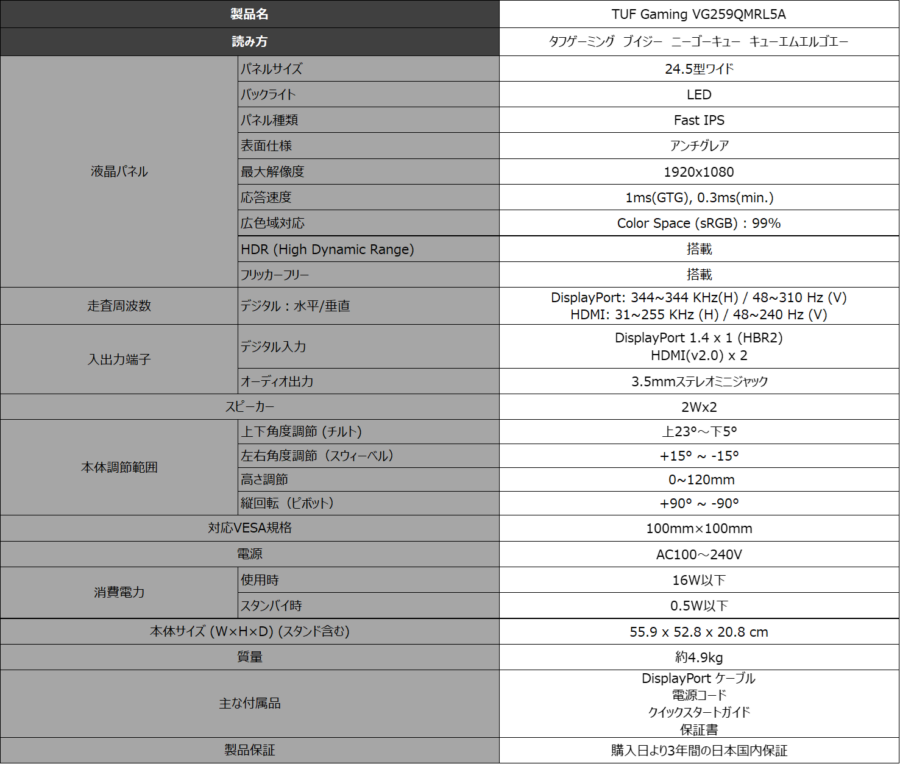Click the HDR (High Dynamic Range) label
The height and width of the screenshot is (764, 900).
(x=367, y=249)
